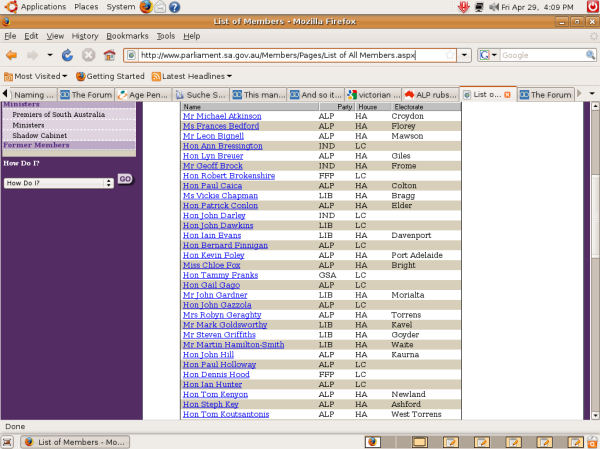Open the Edit menu
The height and width of the screenshot is (449, 600).
31,36
